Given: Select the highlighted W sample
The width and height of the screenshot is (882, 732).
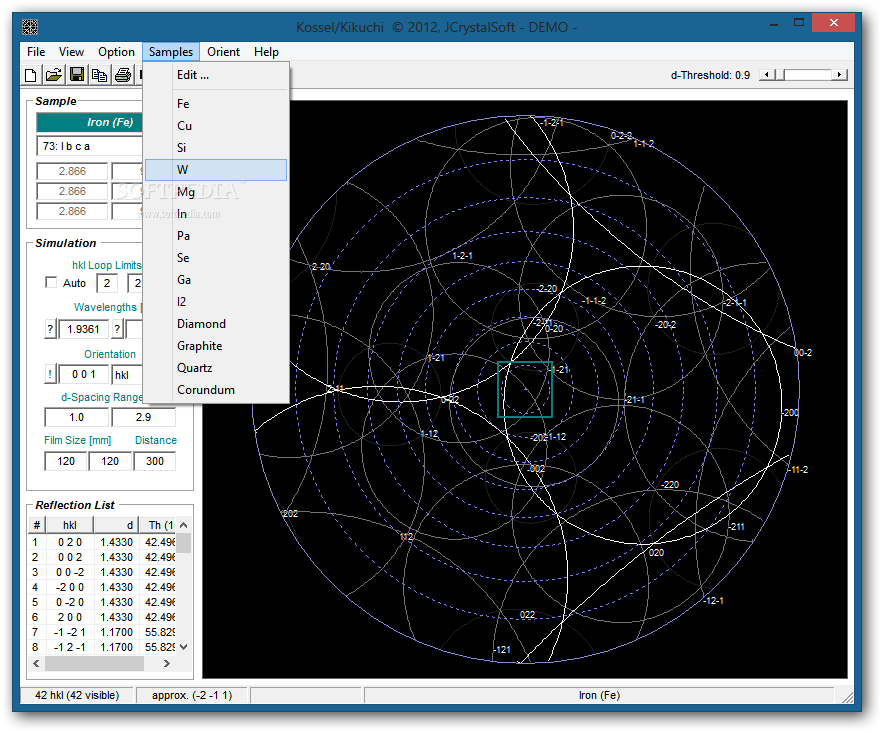Looking at the screenshot, I should pyautogui.click(x=217, y=170).
